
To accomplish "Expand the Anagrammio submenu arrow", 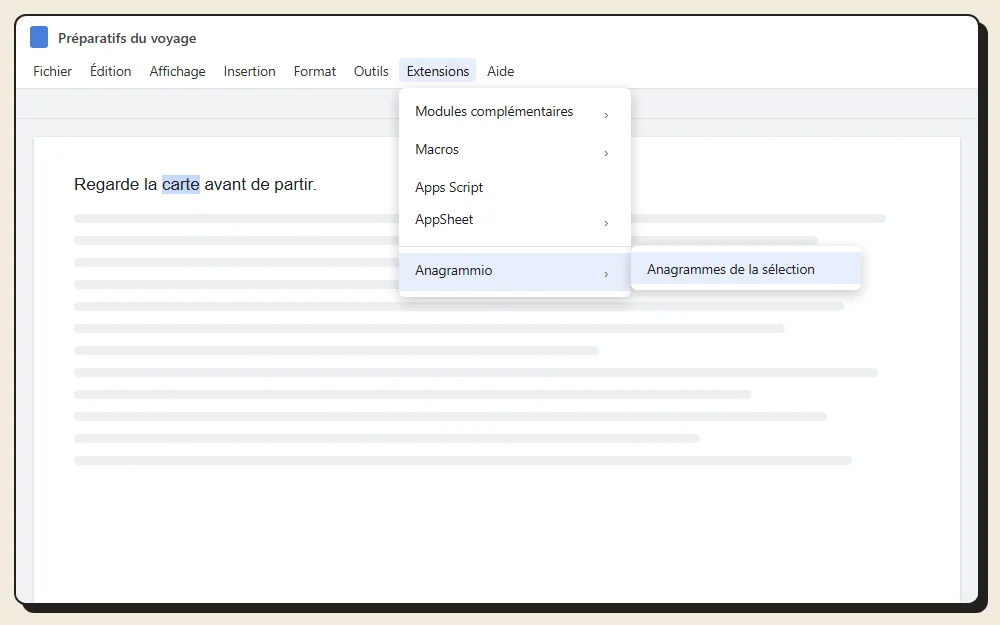I will point(606,274).
